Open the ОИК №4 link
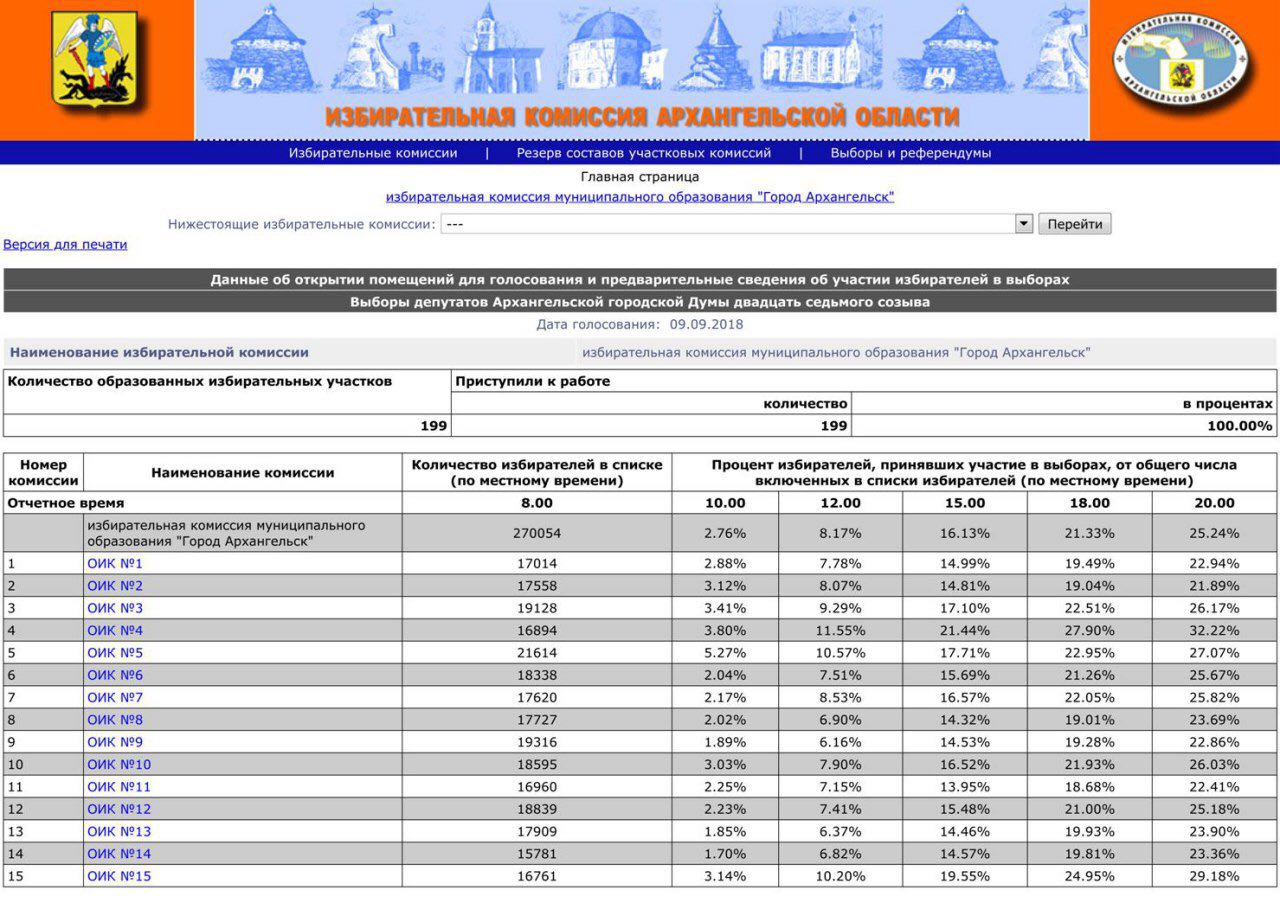The image size is (1280, 903). pyautogui.click(x=115, y=630)
